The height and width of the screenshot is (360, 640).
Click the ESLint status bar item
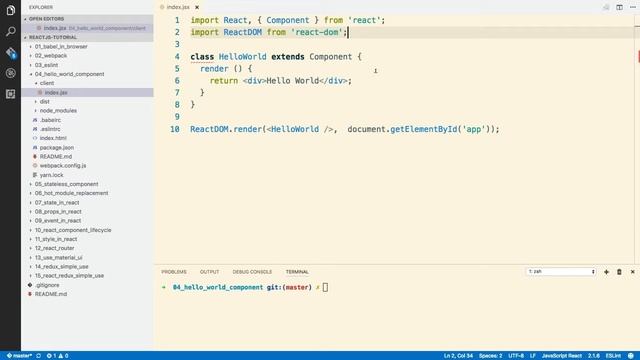613,356
